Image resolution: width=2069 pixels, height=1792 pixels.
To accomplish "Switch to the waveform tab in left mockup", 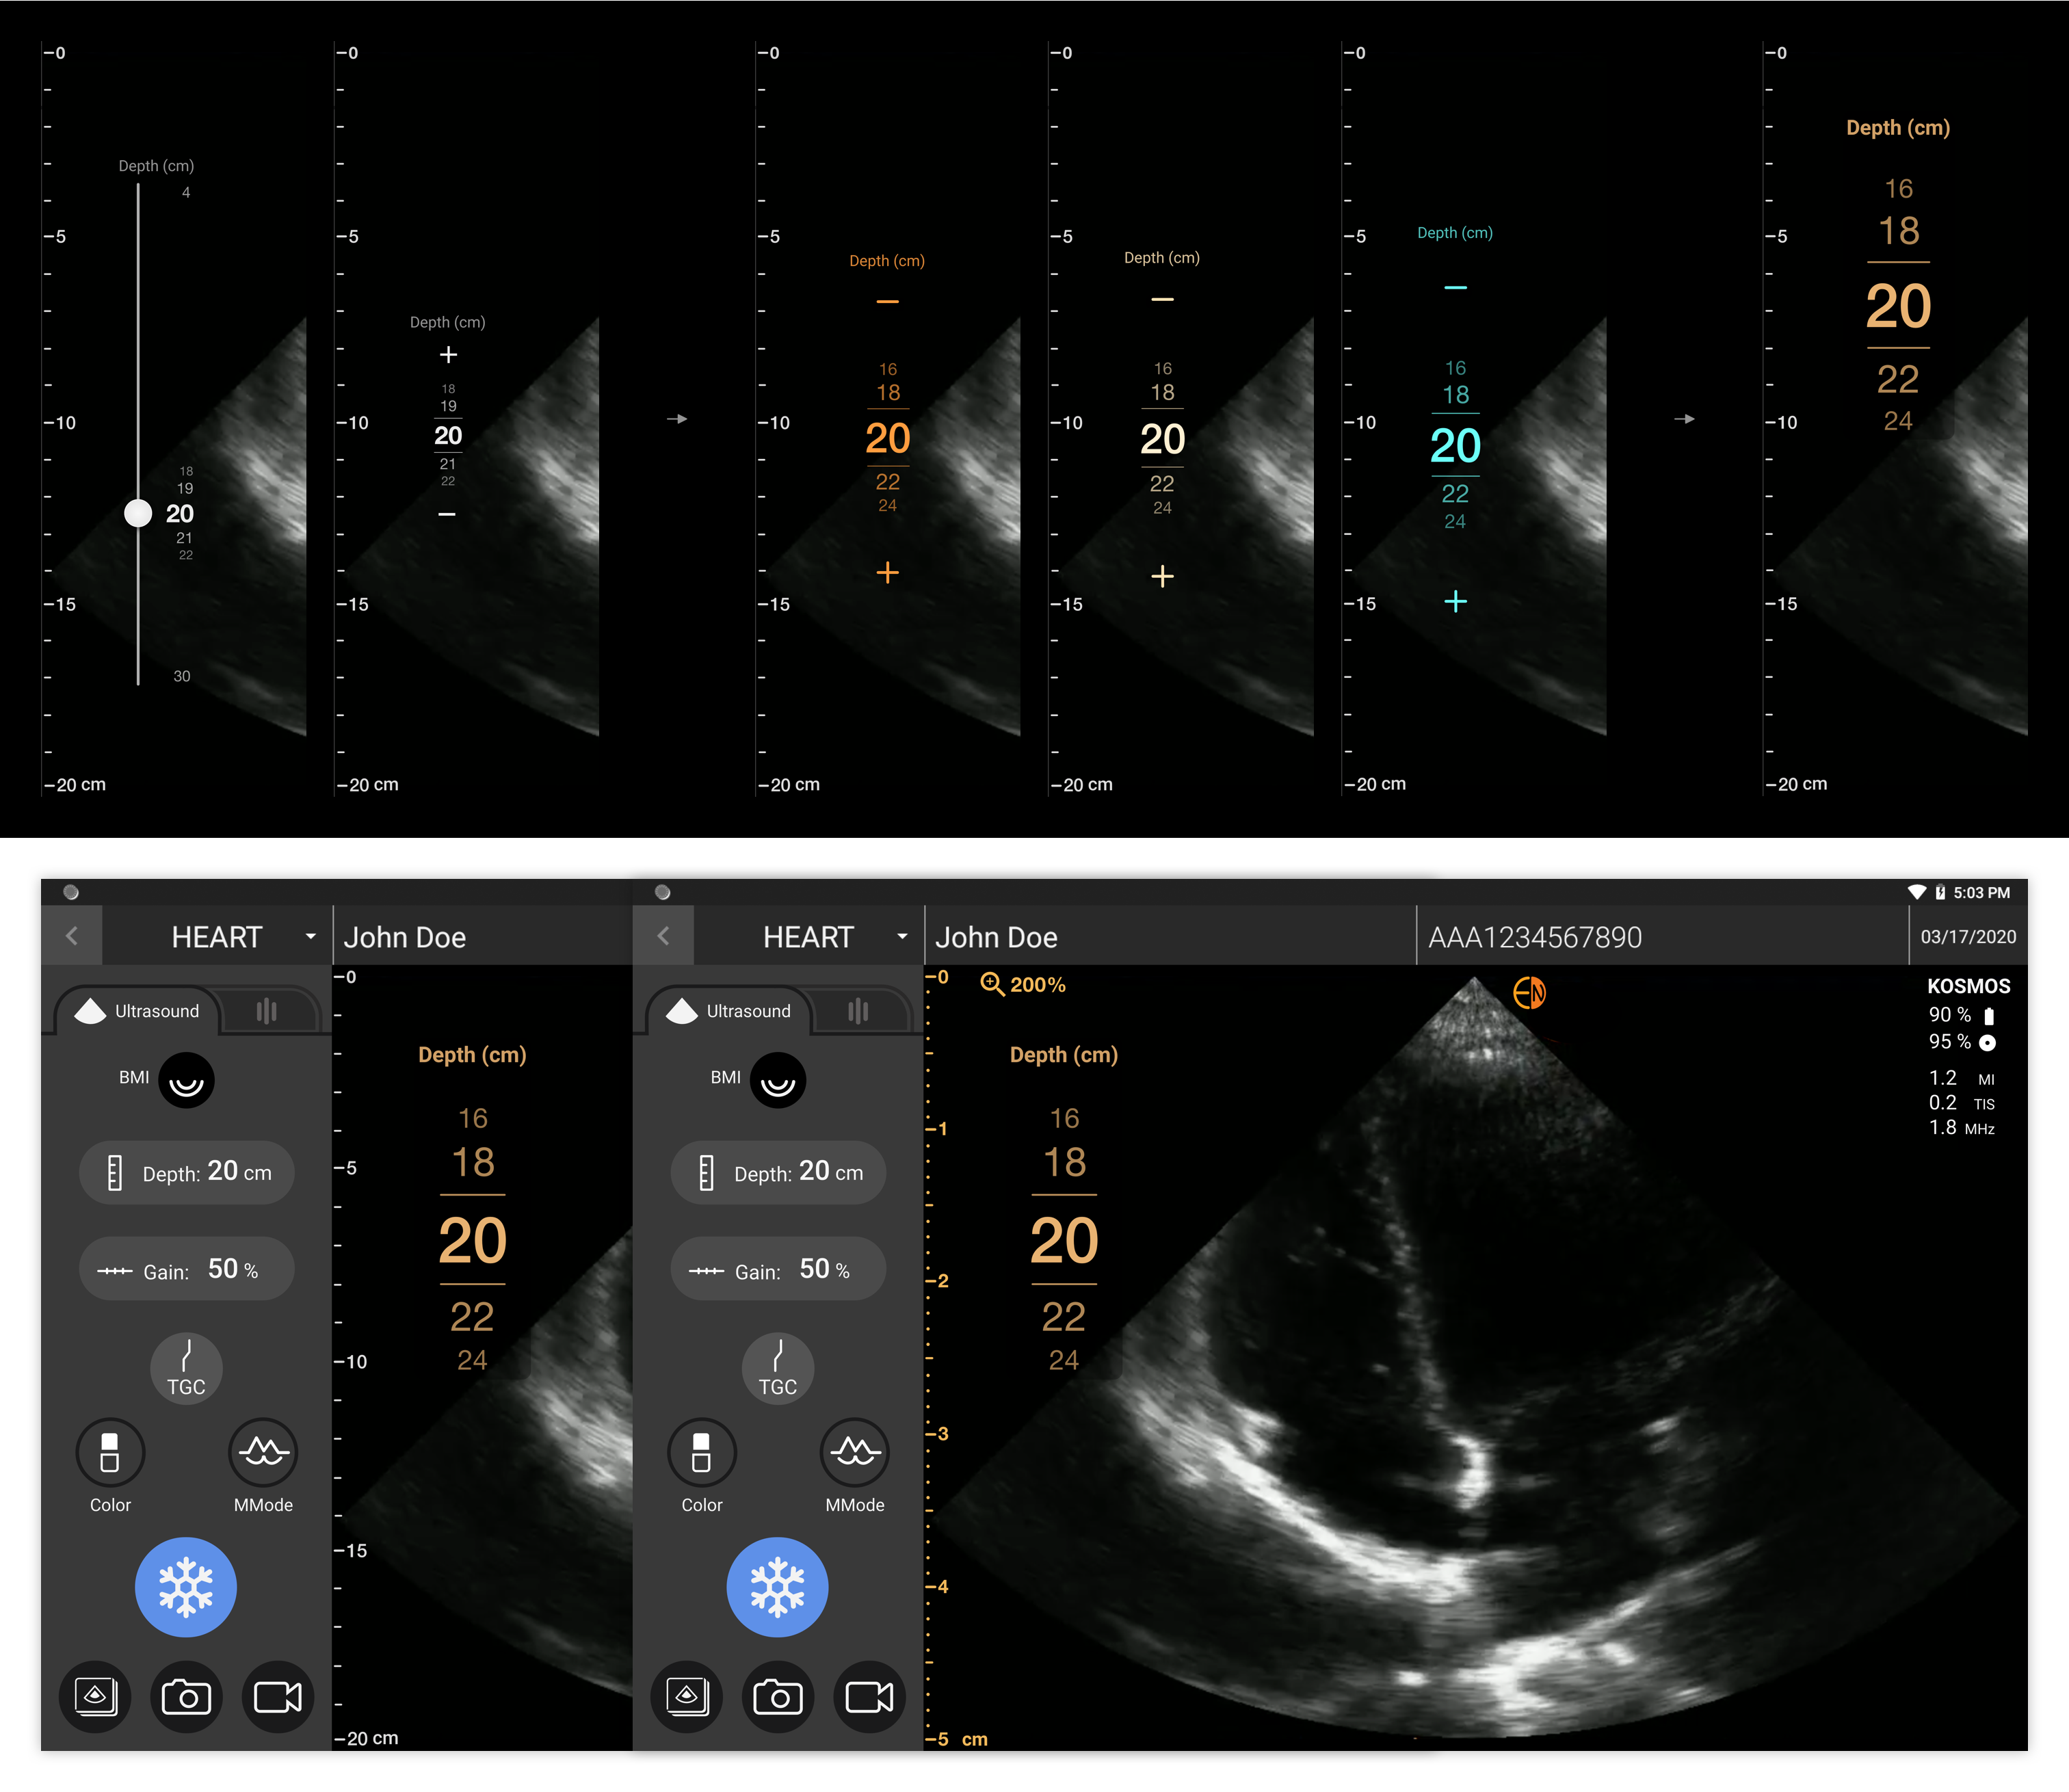I will click(266, 1011).
